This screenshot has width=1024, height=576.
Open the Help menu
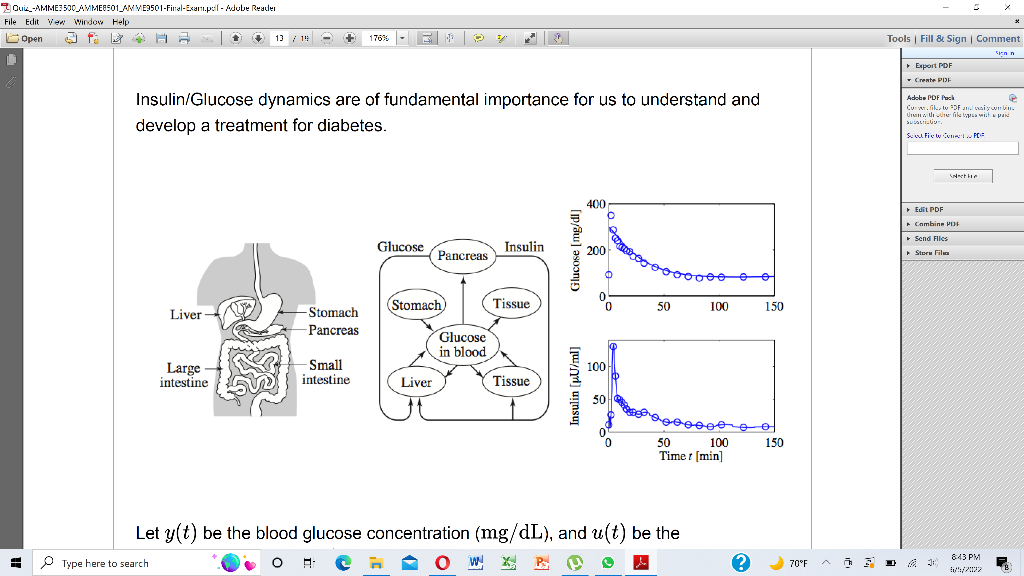(121, 22)
